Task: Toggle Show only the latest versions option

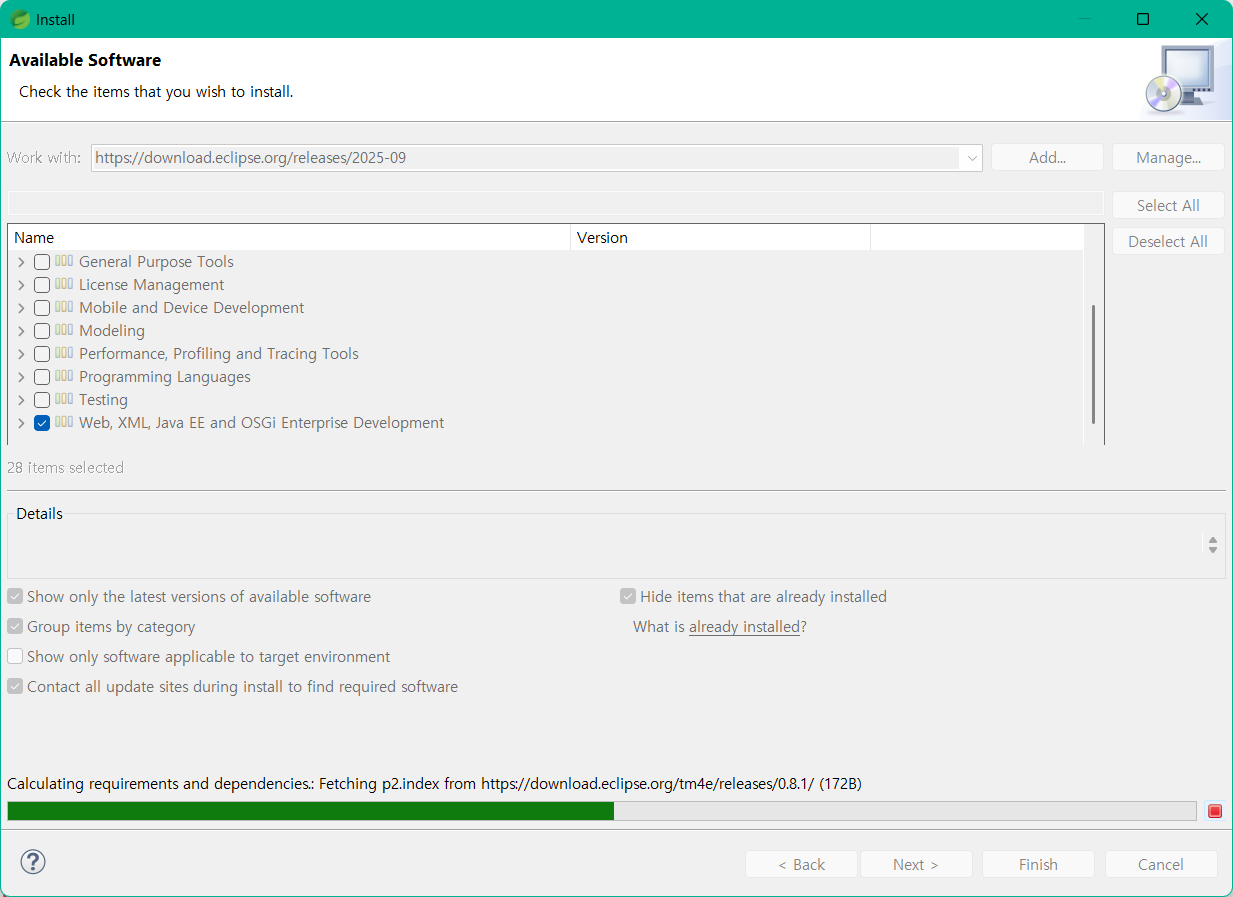Action: (x=15, y=597)
